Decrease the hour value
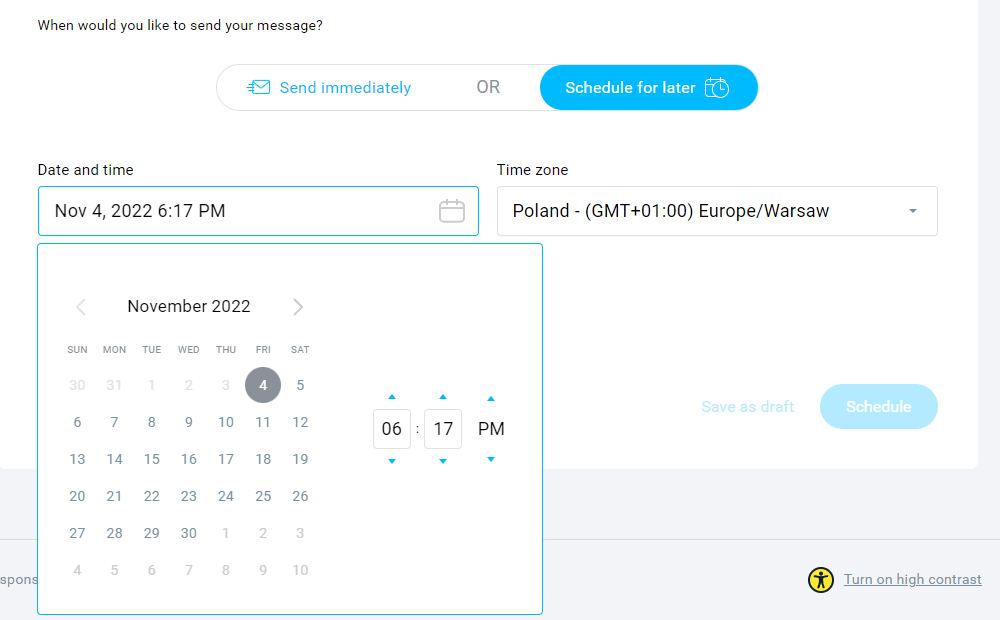Viewport: 1000px width, 620px height. (392, 461)
